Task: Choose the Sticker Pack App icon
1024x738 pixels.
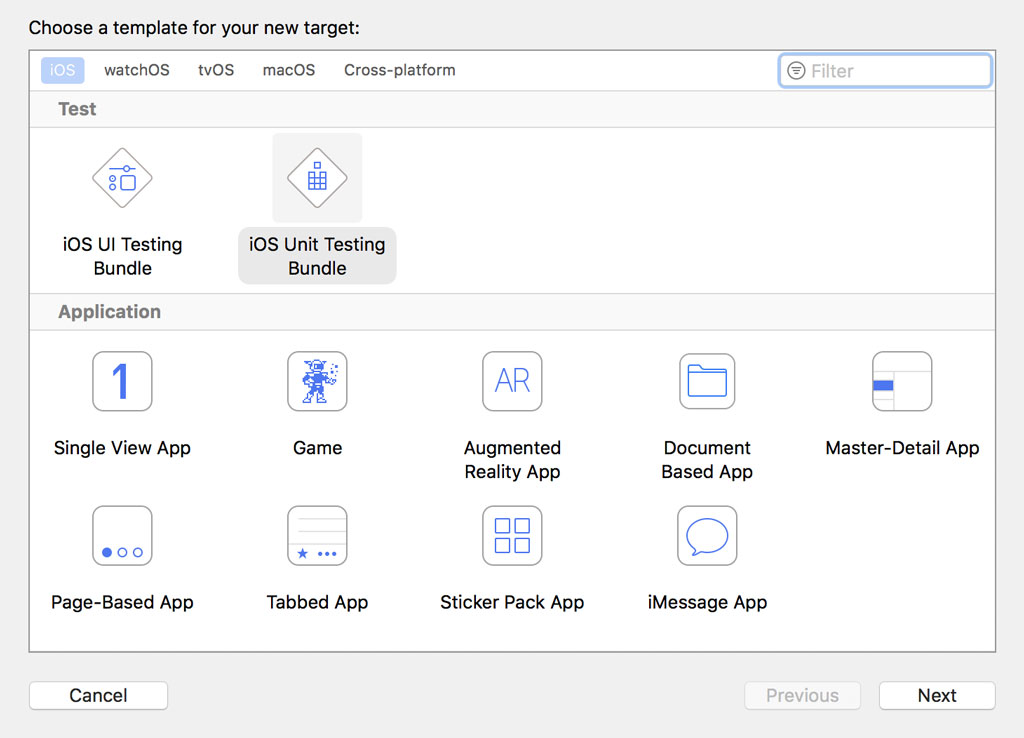Action: pos(512,536)
